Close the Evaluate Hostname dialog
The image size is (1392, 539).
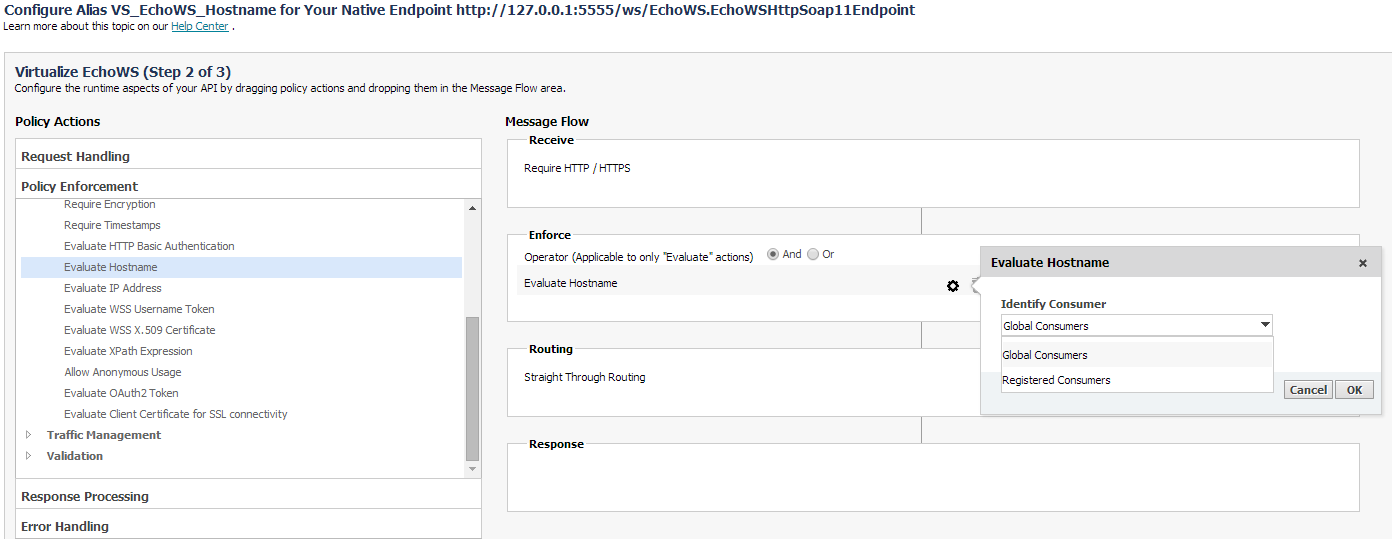pos(1362,263)
